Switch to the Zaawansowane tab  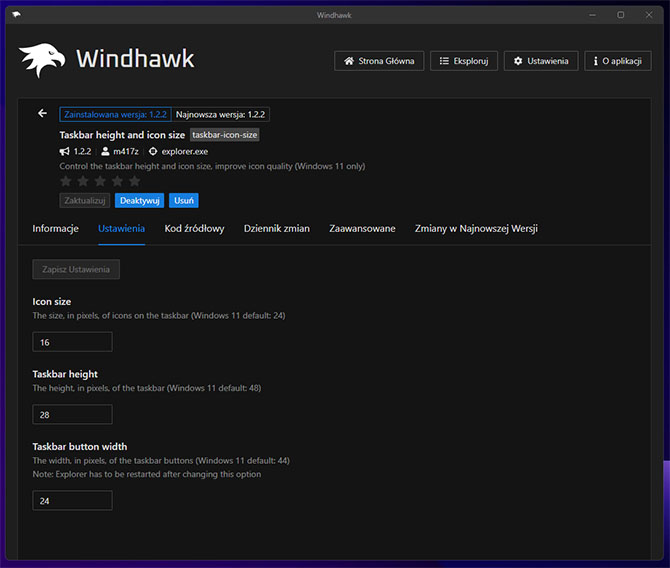[x=362, y=229]
